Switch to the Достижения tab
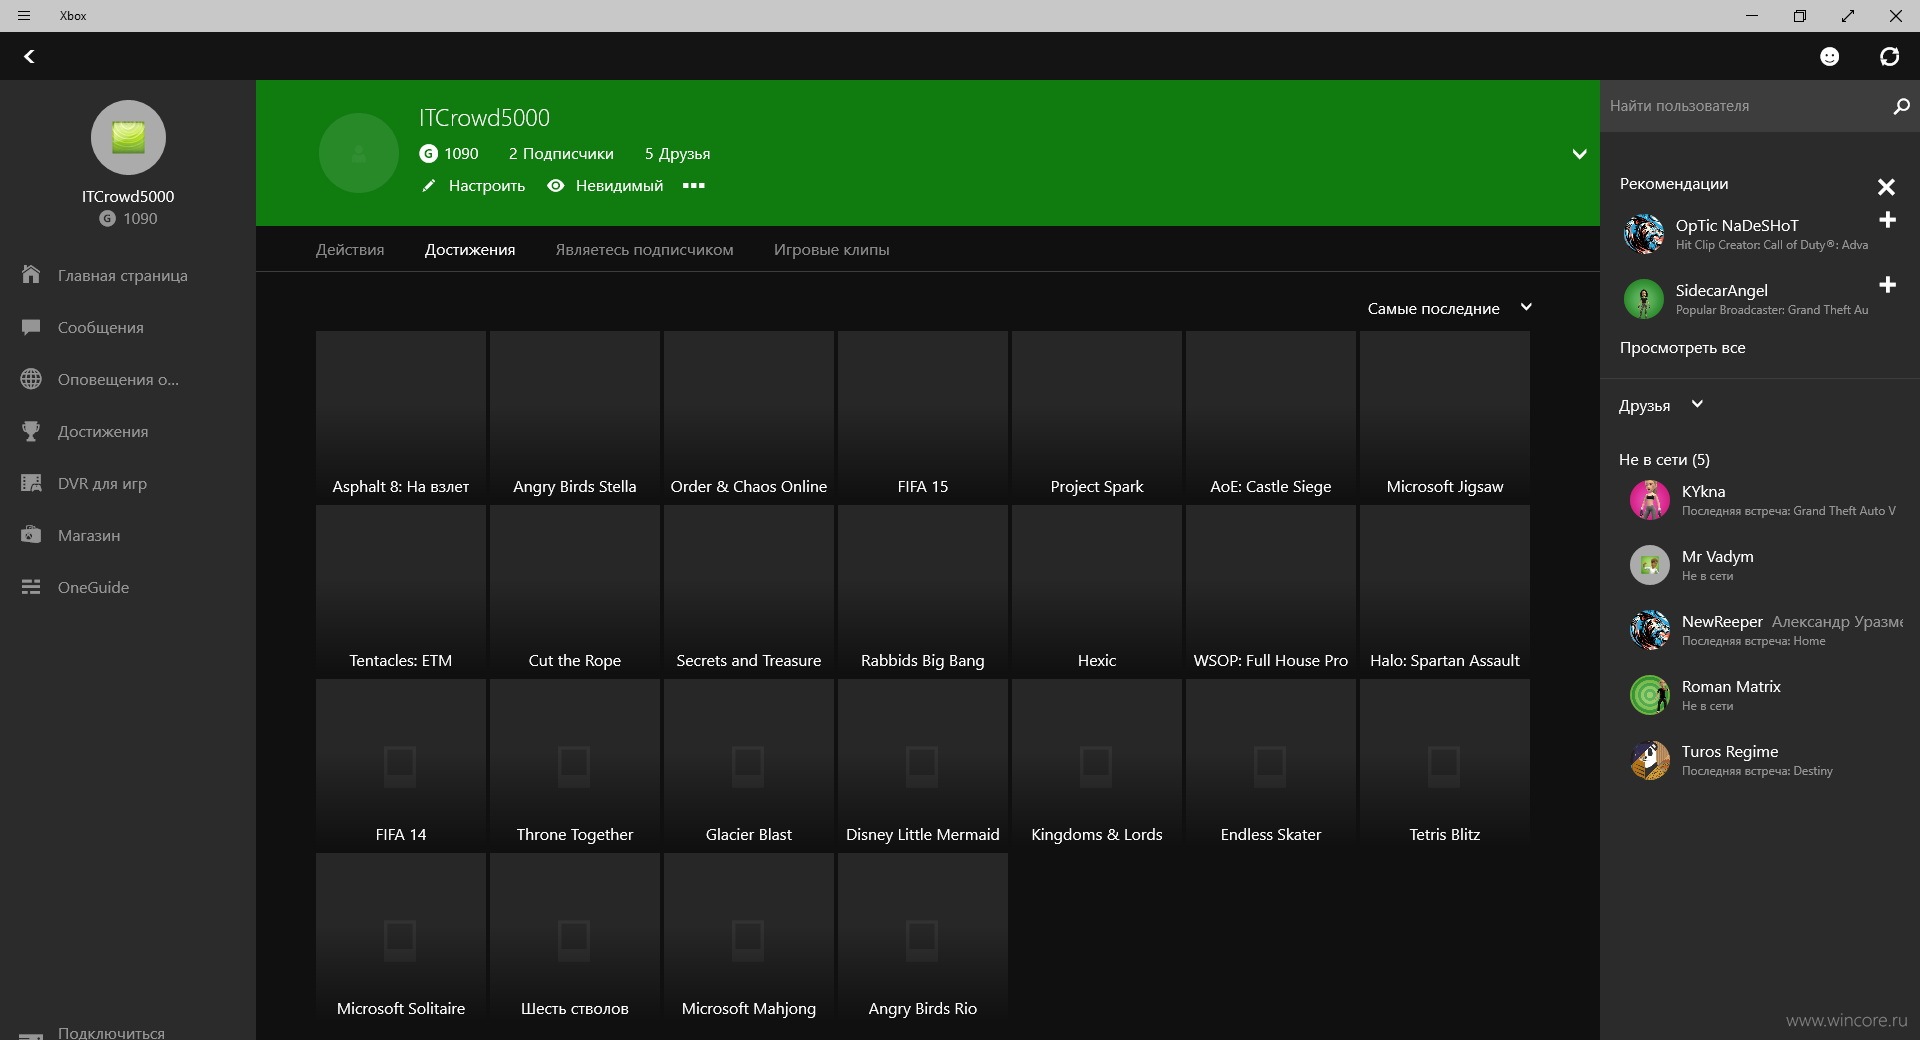The height and width of the screenshot is (1040, 1920). point(470,250)
